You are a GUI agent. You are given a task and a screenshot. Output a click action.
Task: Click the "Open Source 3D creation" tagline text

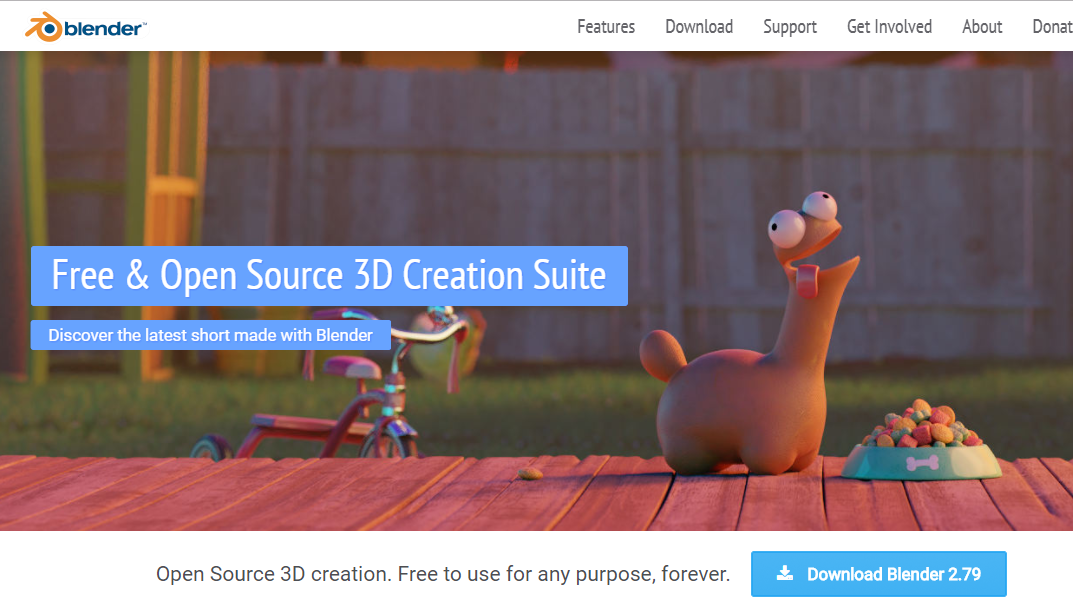point(443,574)
